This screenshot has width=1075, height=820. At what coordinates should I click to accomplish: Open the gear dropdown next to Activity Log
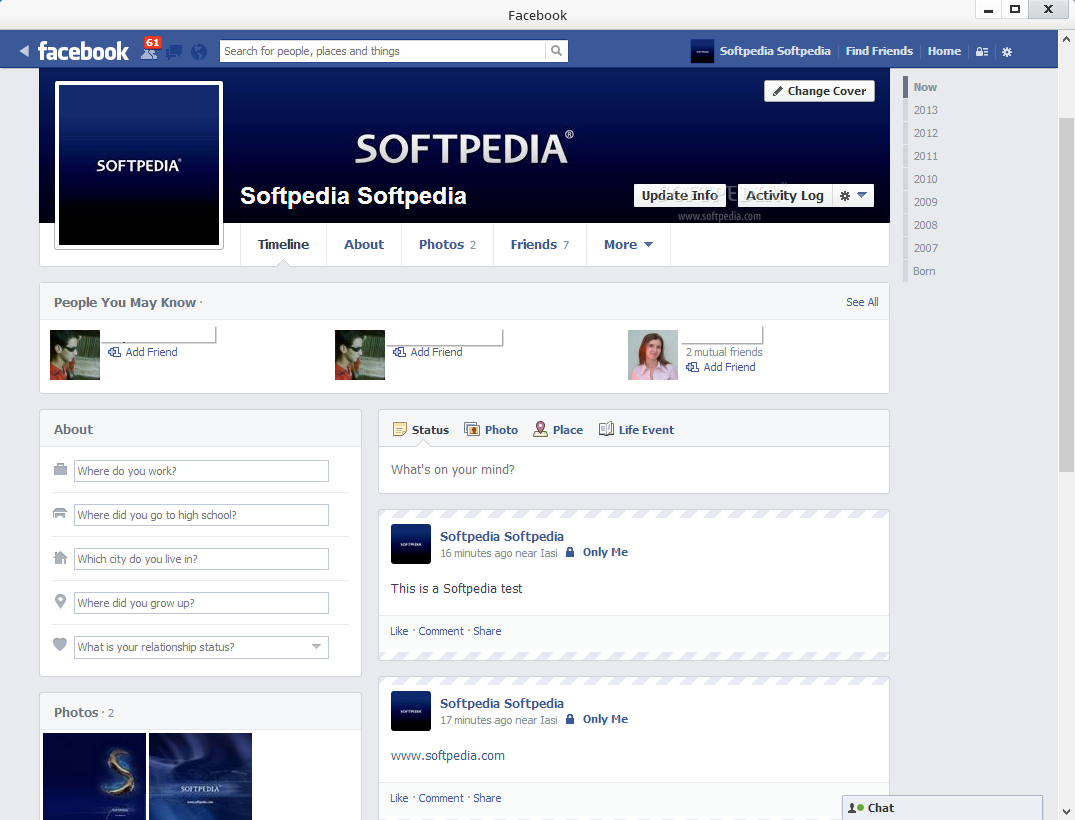(854, 195)
